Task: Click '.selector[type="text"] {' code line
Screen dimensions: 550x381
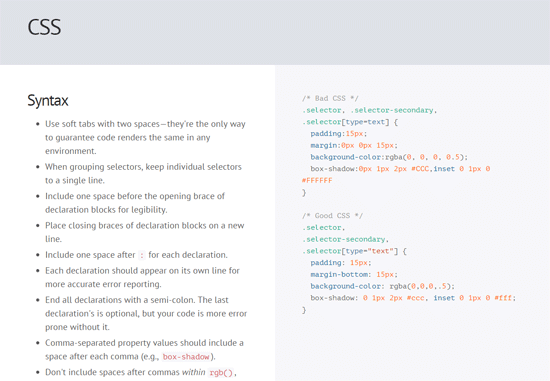Action: pos(354,251)
